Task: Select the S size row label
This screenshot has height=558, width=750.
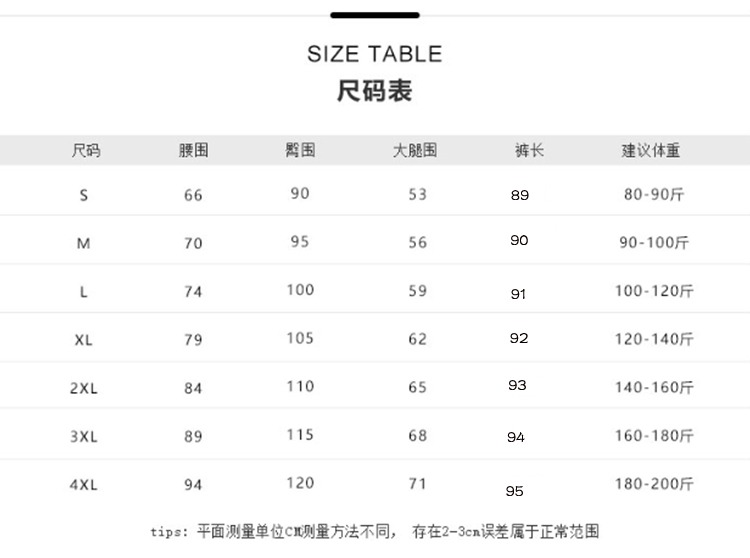Action: pos(84,195)
